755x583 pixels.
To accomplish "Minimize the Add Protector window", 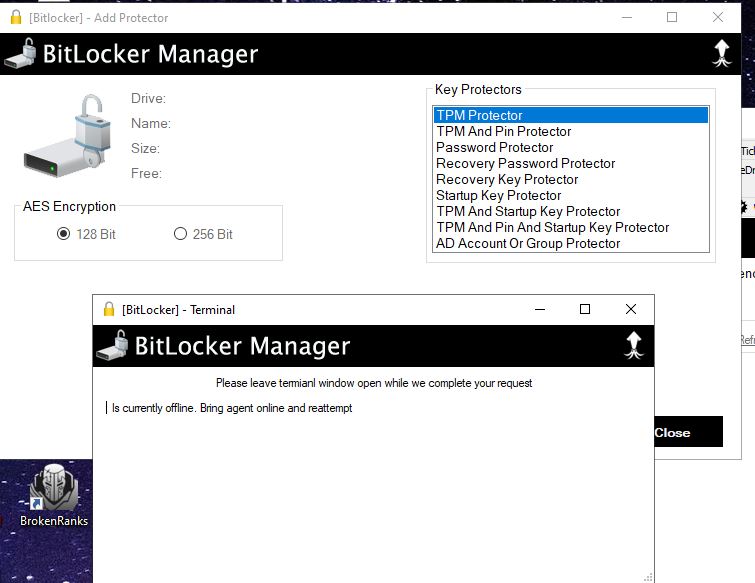I will (627, 17).
